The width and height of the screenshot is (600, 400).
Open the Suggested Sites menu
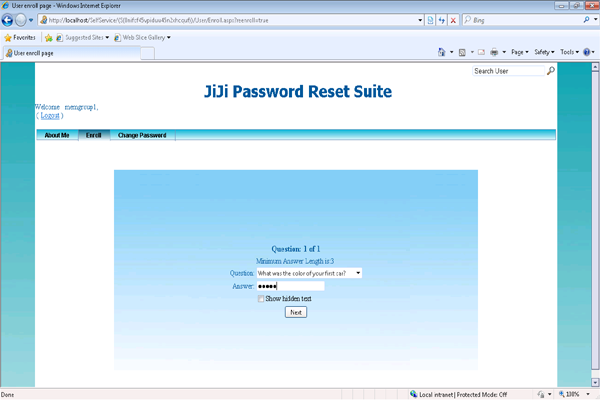[83, 38]
